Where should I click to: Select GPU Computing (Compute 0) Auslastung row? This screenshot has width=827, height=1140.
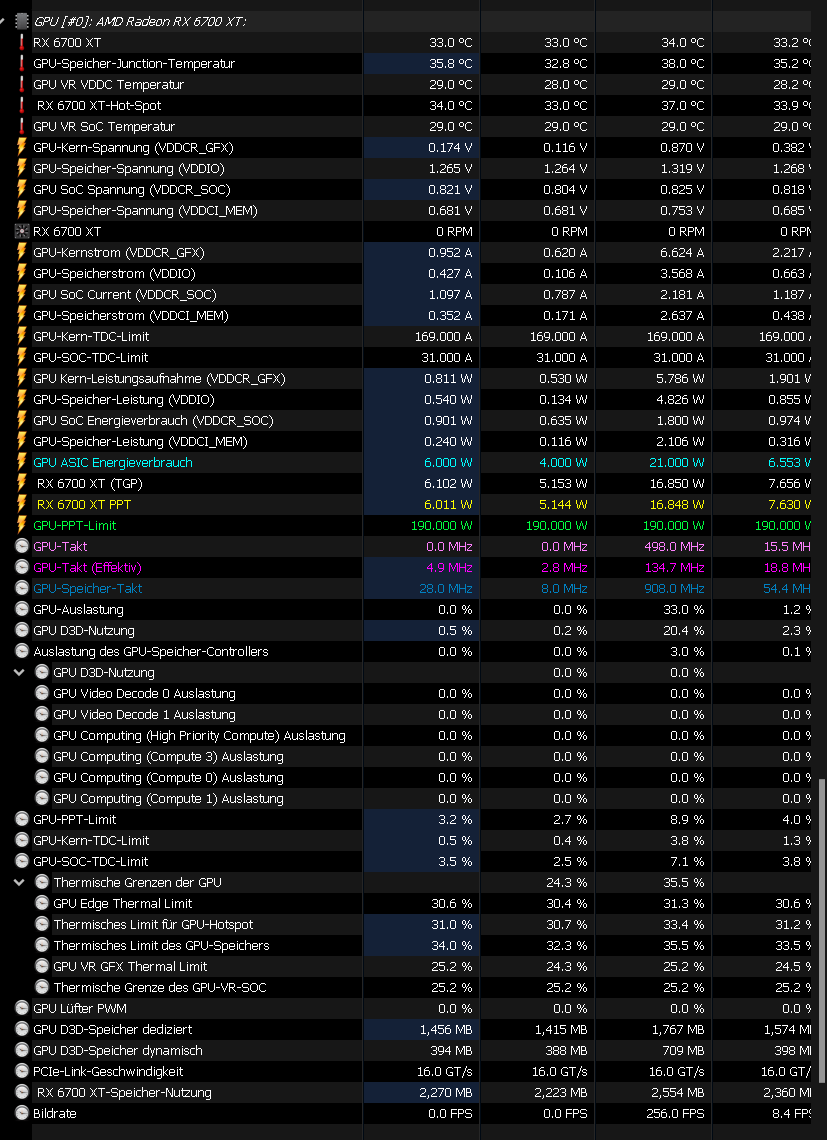(168, 778)
